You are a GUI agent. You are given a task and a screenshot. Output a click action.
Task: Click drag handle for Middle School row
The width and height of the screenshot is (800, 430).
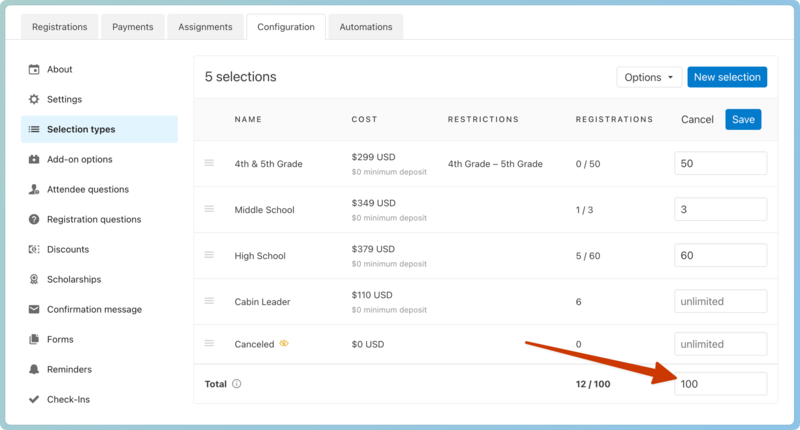209,209
